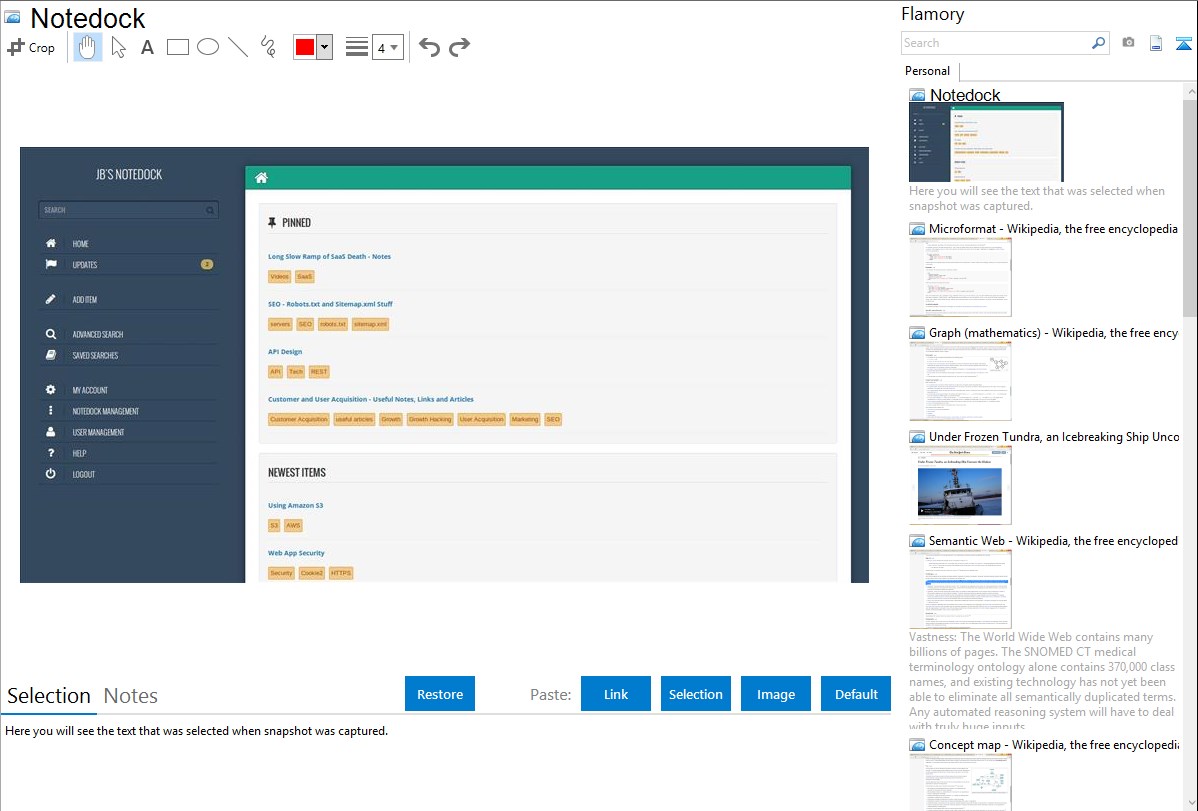Focus the Flamory Search field
1198x811 pixels.
(996, 43)
